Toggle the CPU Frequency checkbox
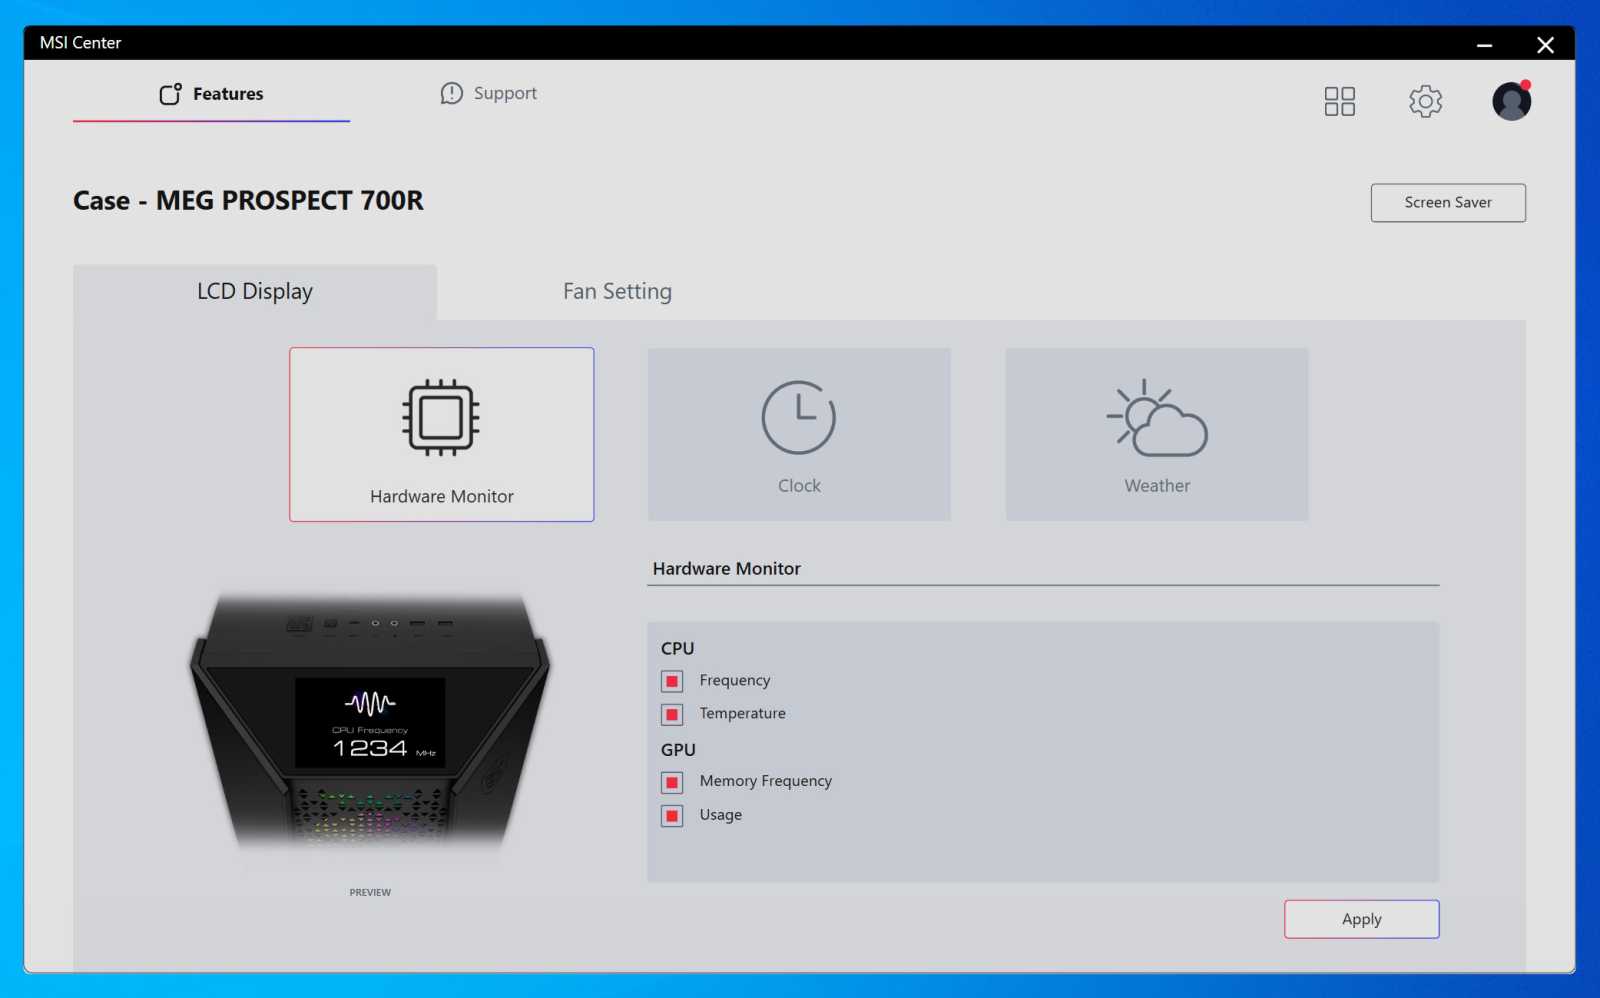The width and height of the screenshot is (1600, 998). point(672,681)
